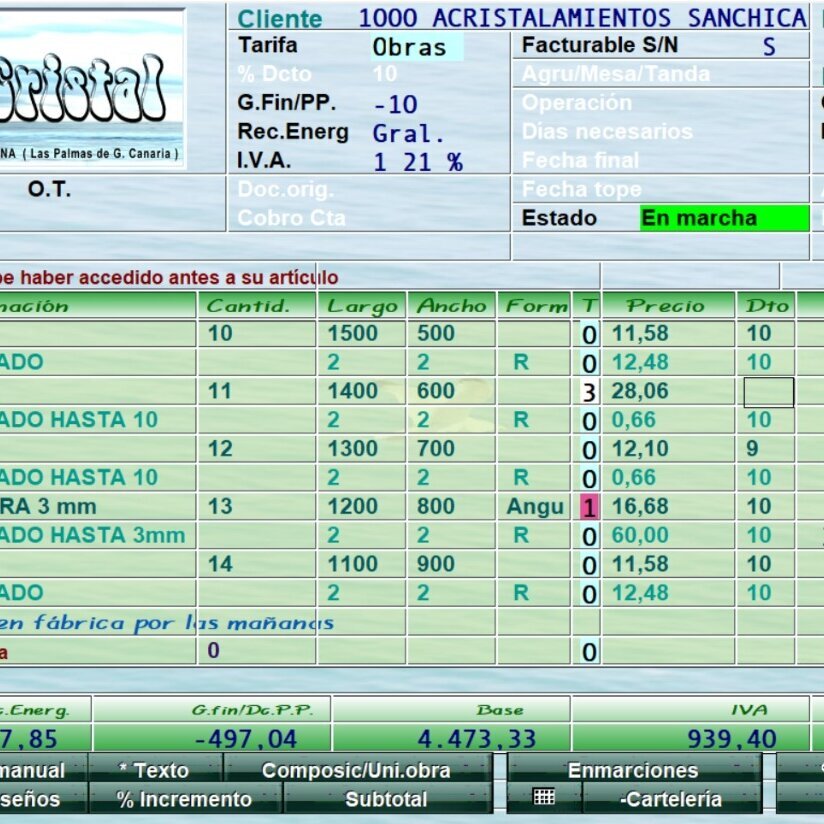Open Composic/Uni.obra option

tap(356, 770)
